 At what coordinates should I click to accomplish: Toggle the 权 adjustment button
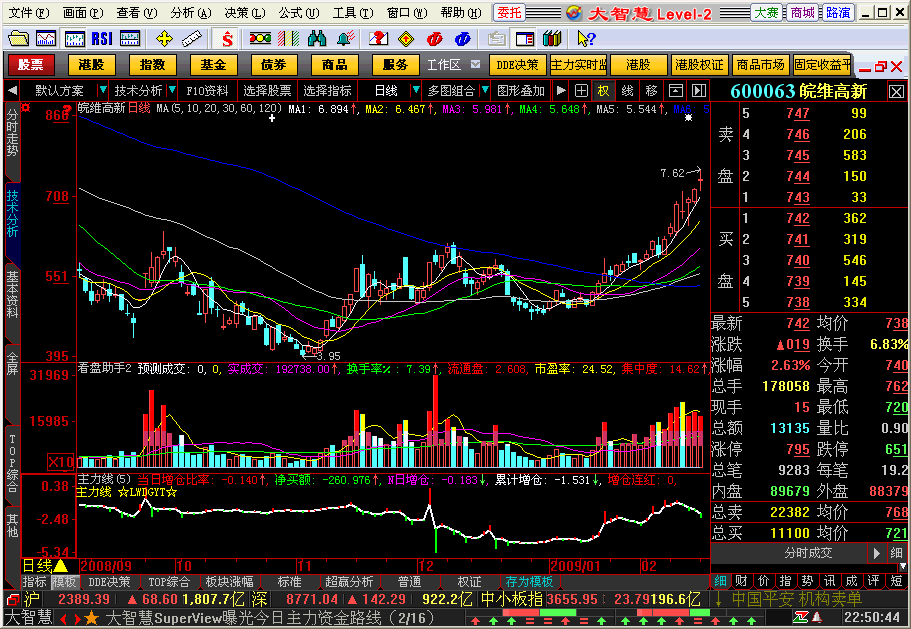[x=604, y=91]
